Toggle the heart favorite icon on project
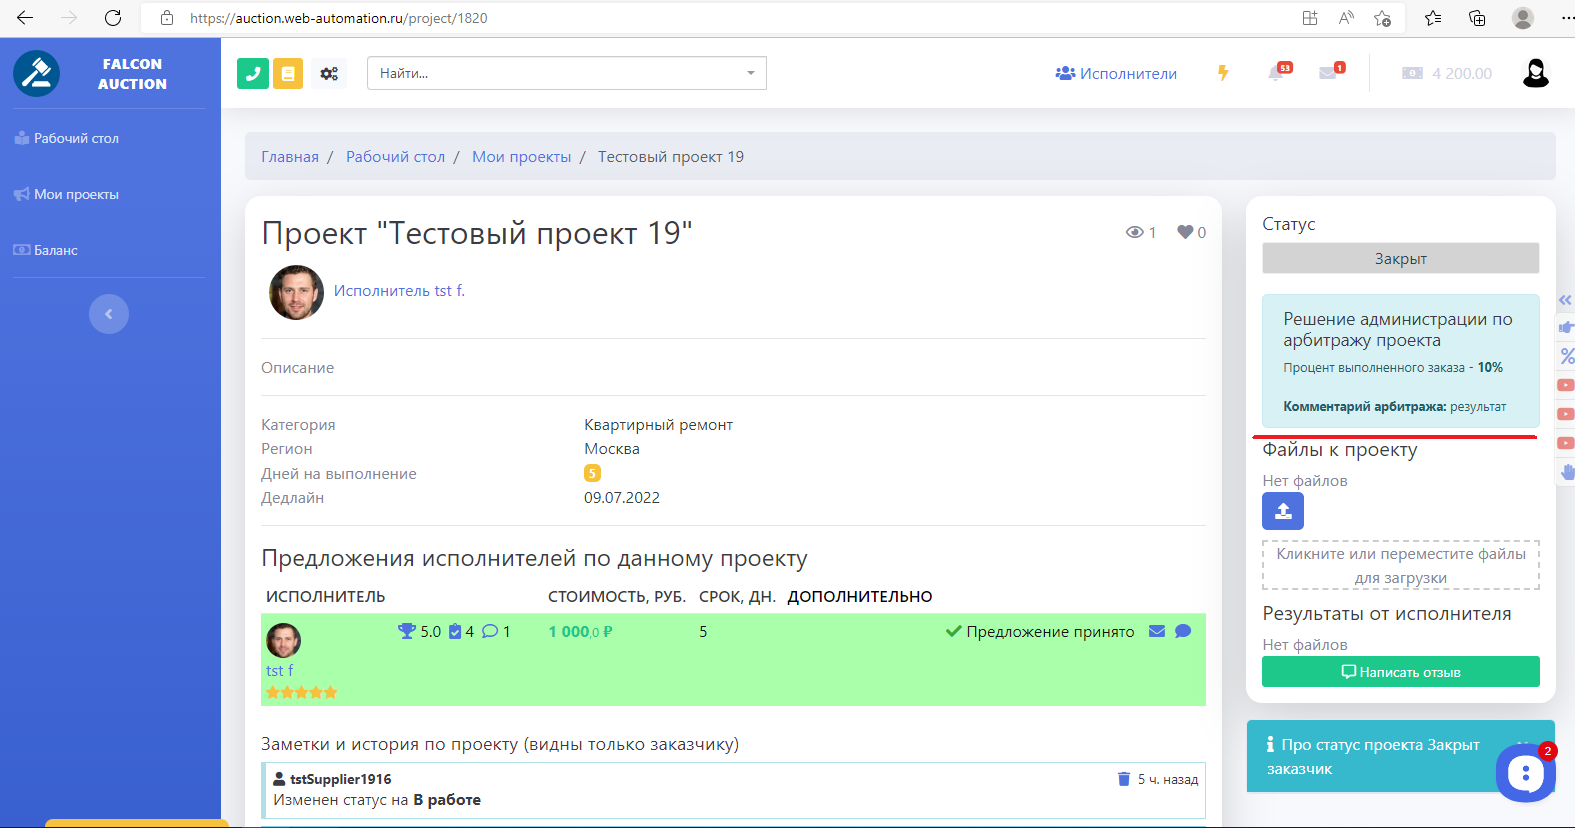The width and height of the screenshot is (1575, 828). click(x=1185, y=232)
